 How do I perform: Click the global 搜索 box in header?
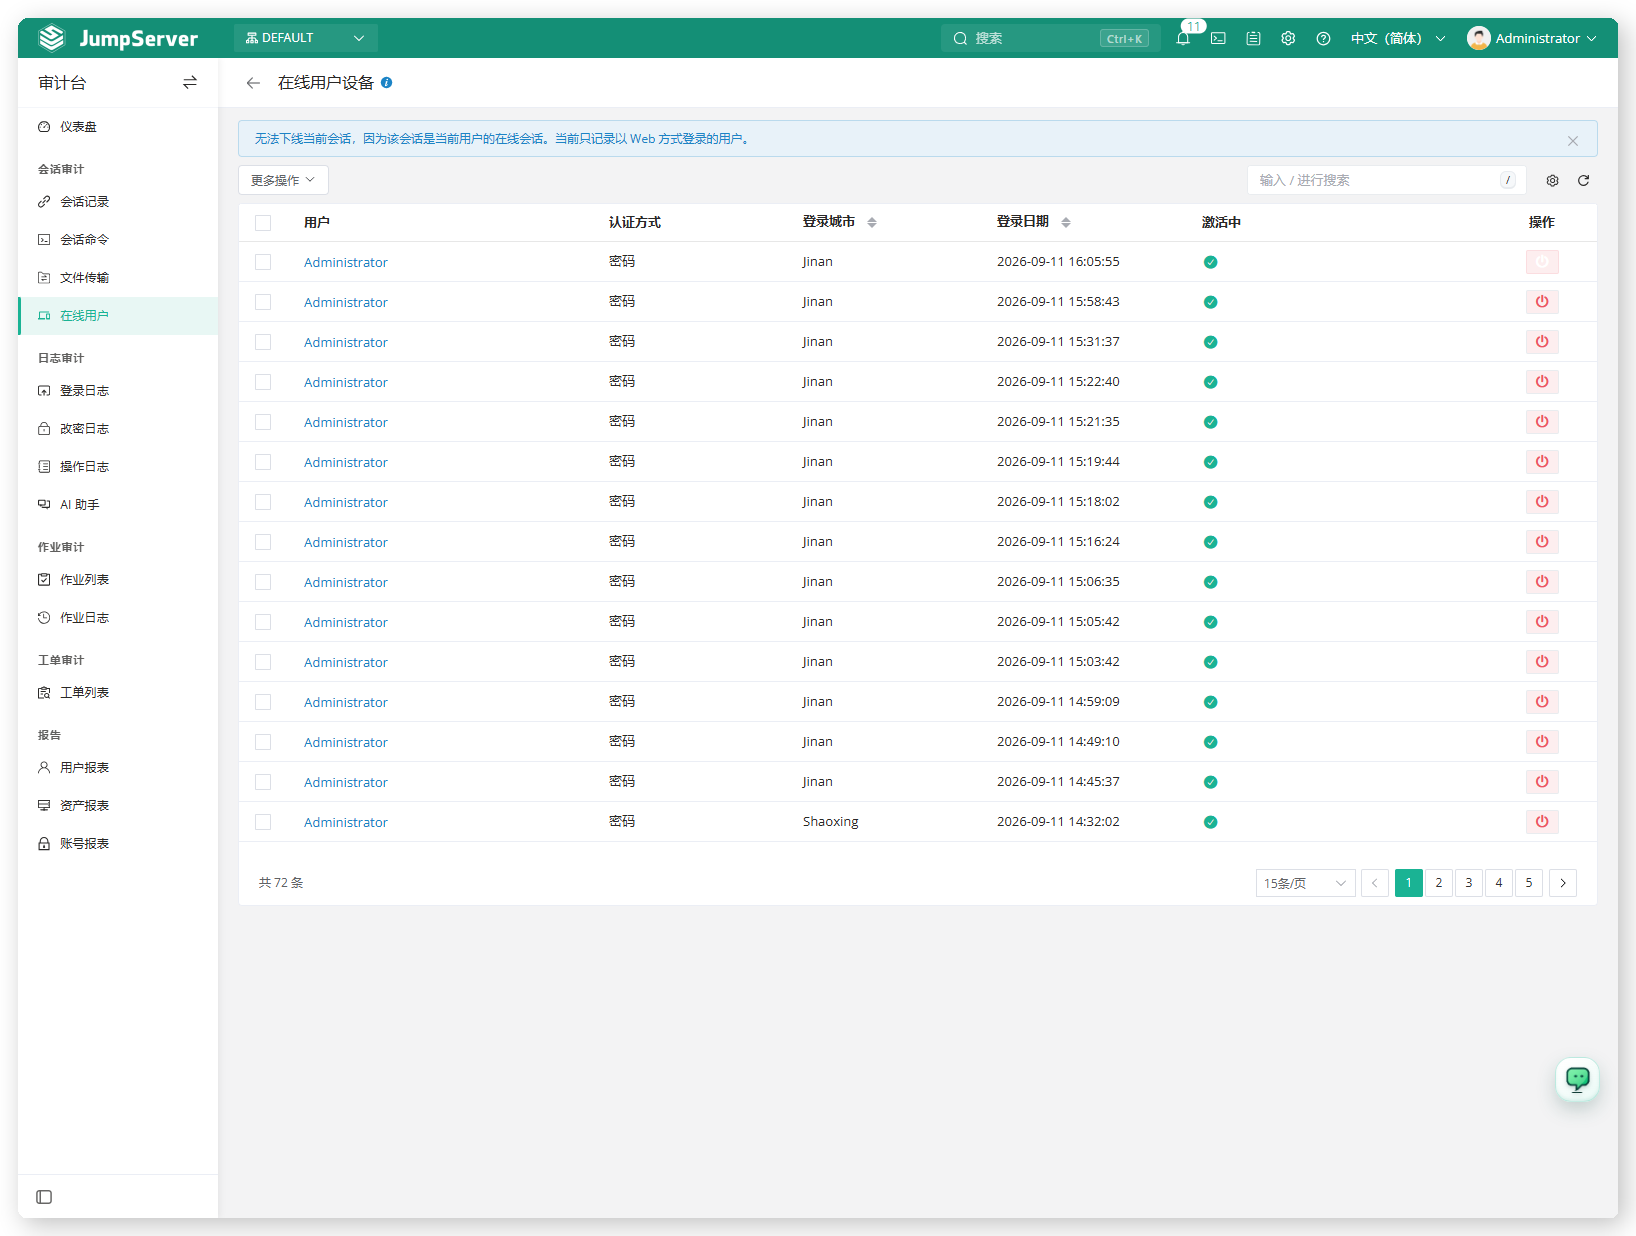click(1050, 38)
